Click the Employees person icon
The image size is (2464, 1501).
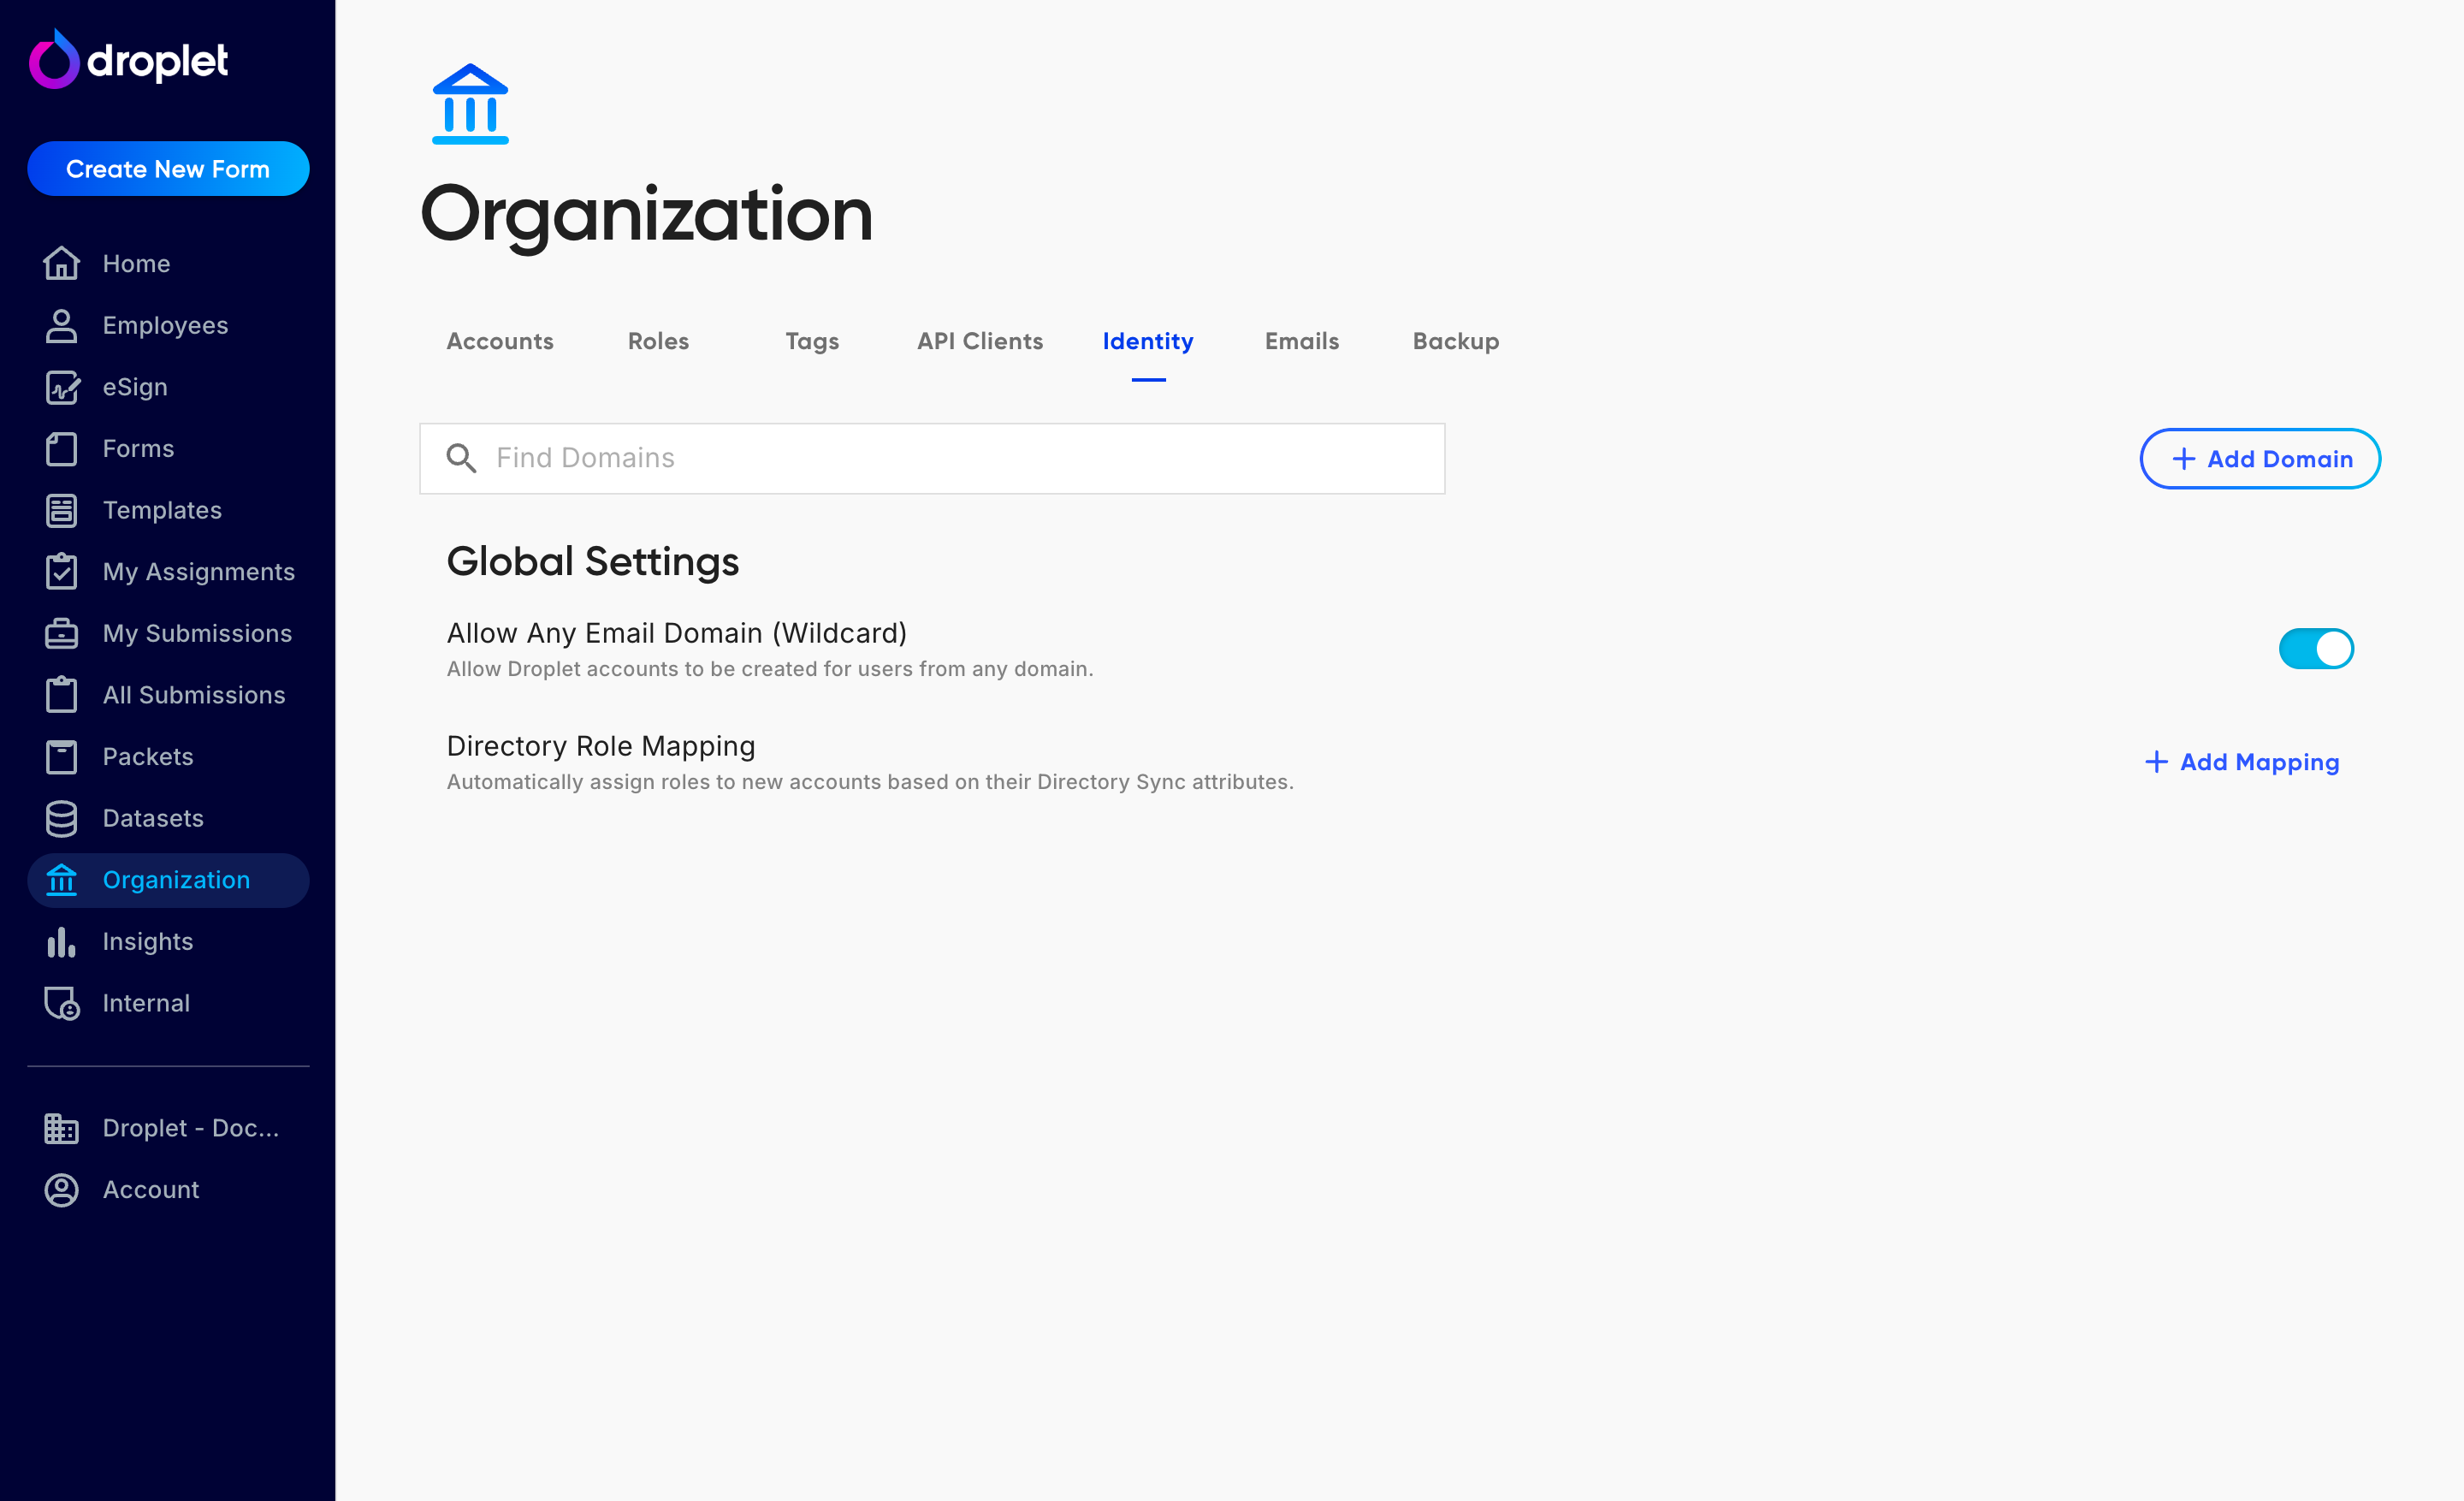click(x=61, y=325)
